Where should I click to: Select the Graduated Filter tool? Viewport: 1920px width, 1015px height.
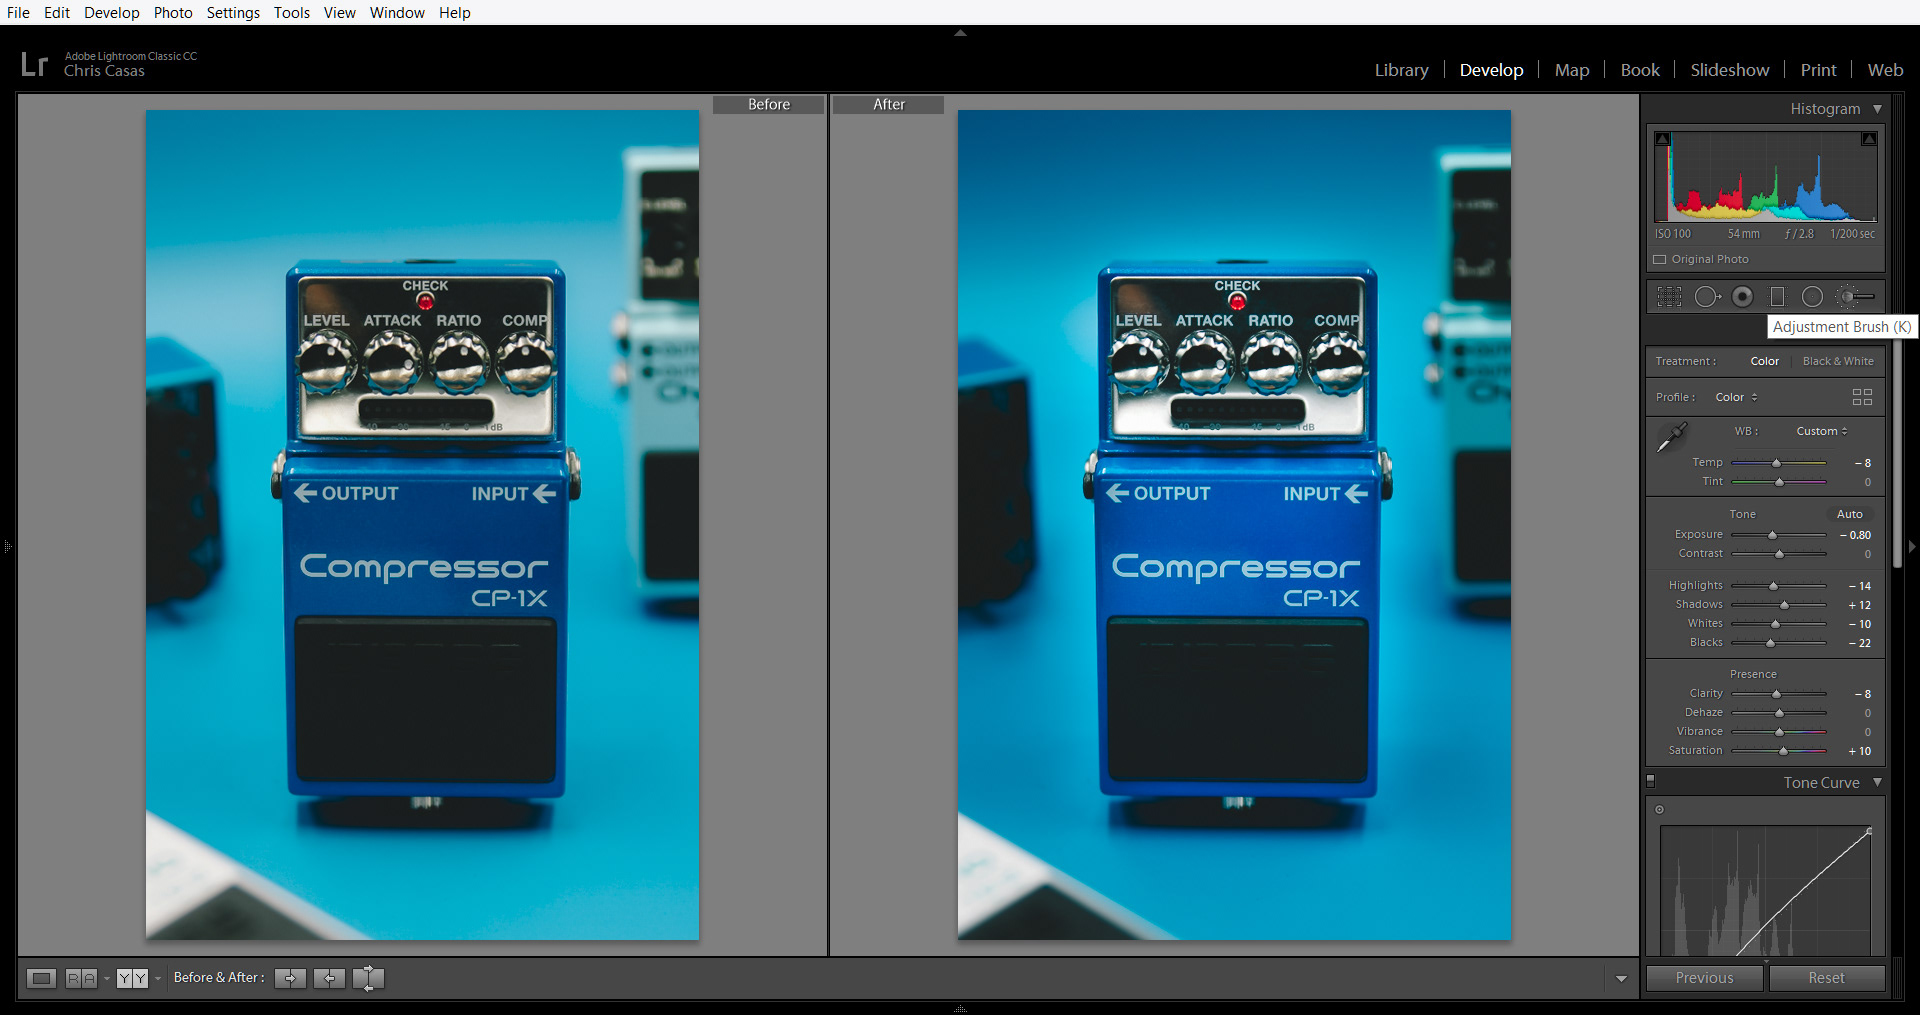point(1777,297)
